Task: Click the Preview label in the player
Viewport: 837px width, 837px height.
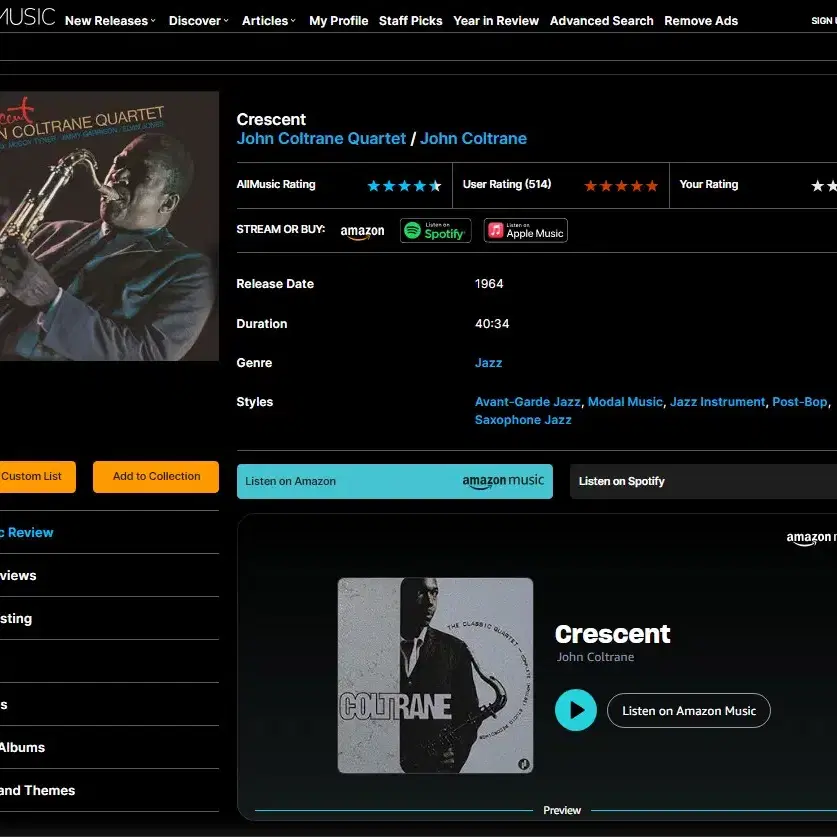Action: click(562, 810)
